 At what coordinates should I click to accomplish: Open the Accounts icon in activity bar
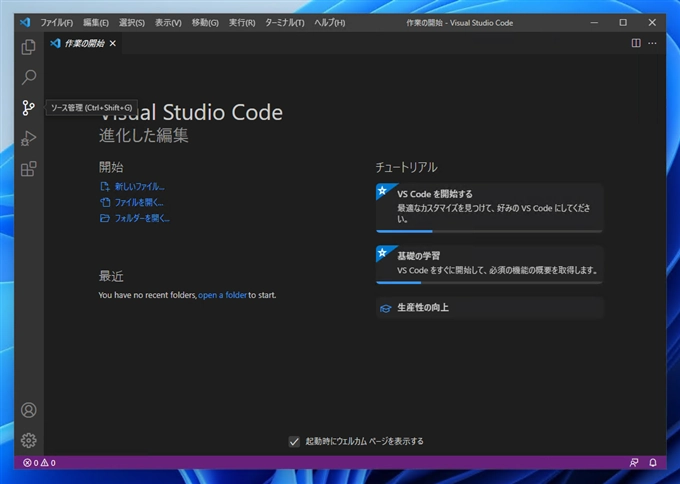29,410
